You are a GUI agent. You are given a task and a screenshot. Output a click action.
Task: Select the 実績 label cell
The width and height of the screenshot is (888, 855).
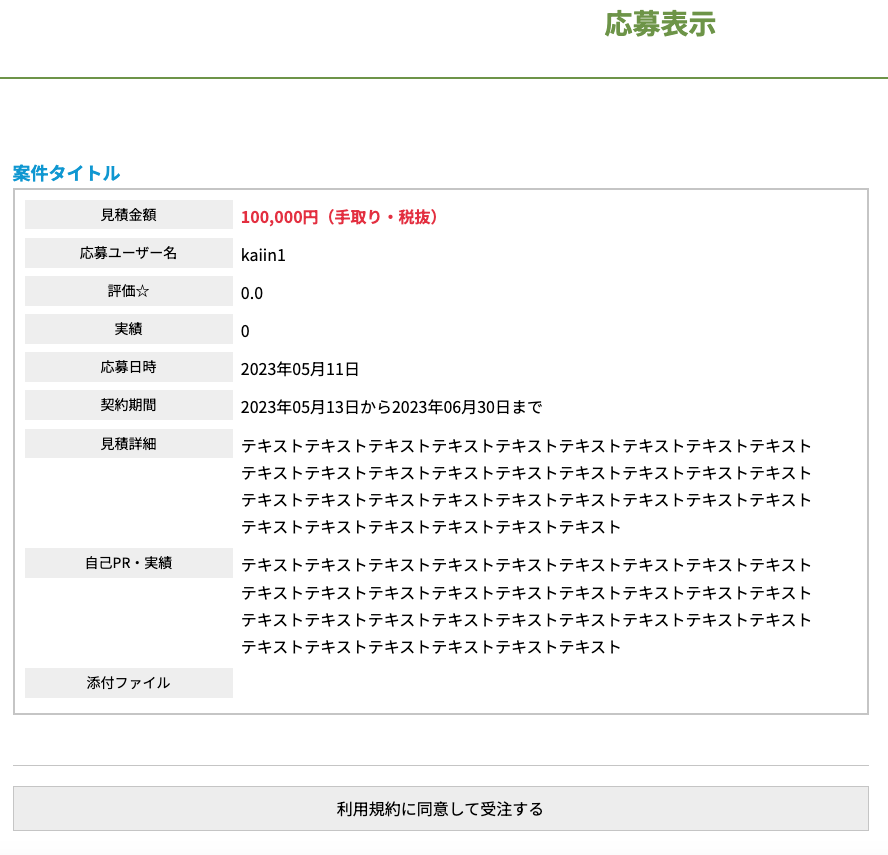(x=128, y=329)
